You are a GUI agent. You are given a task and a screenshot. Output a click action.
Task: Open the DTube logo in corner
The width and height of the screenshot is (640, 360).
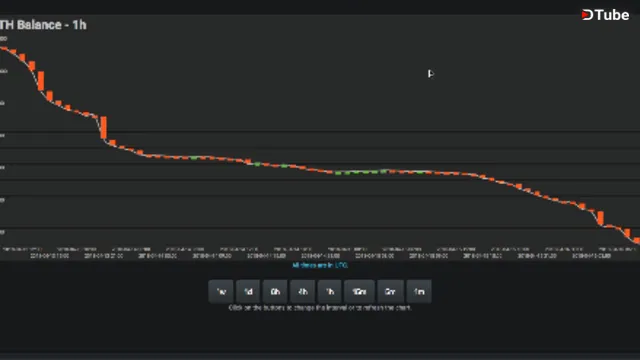[x=605, y=15]
